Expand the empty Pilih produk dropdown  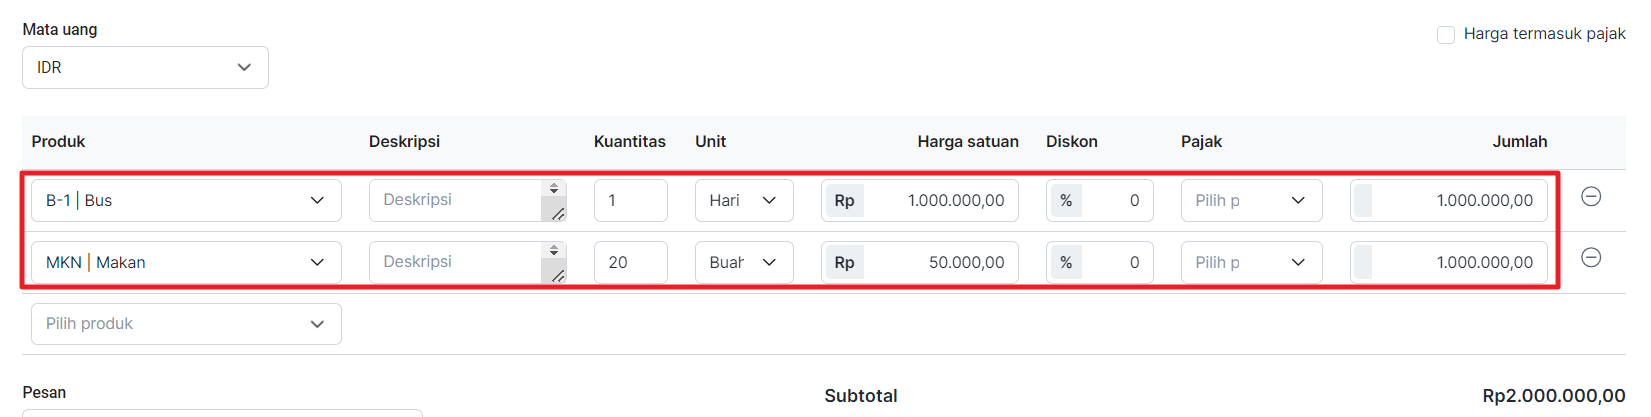point(186,324)
